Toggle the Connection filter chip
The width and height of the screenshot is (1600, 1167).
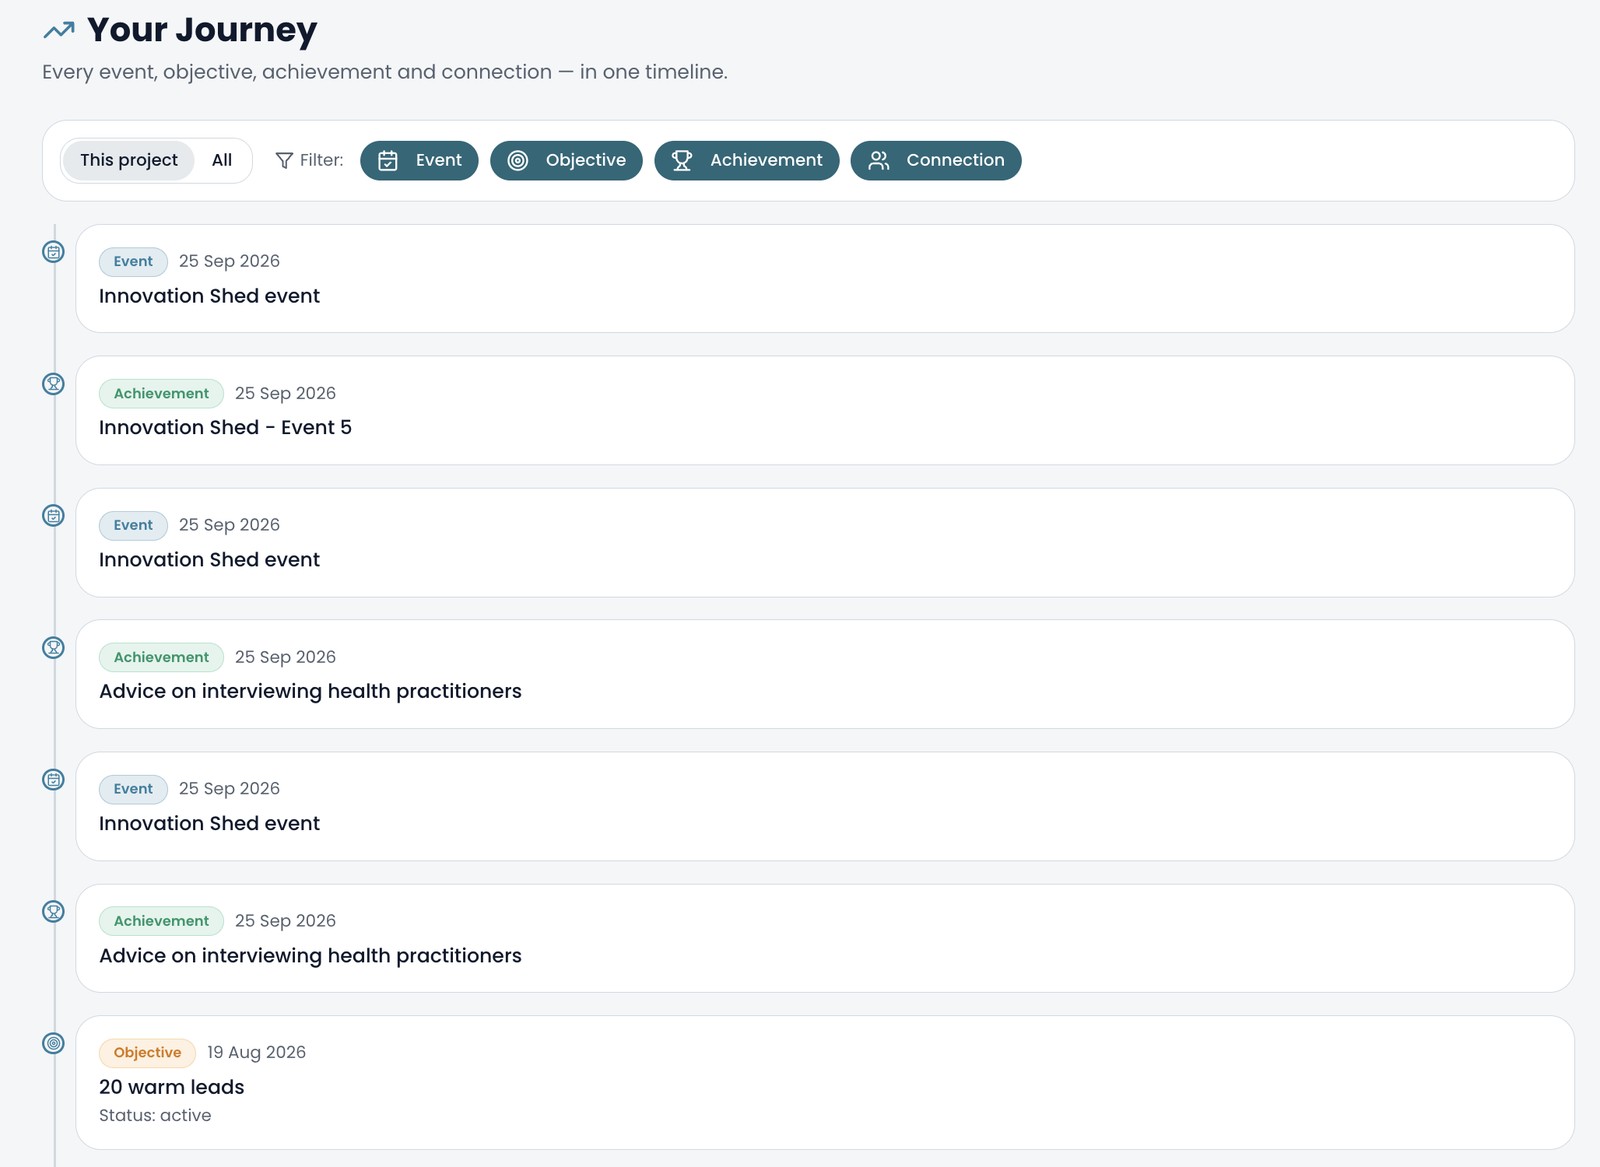tap(936, 160)
